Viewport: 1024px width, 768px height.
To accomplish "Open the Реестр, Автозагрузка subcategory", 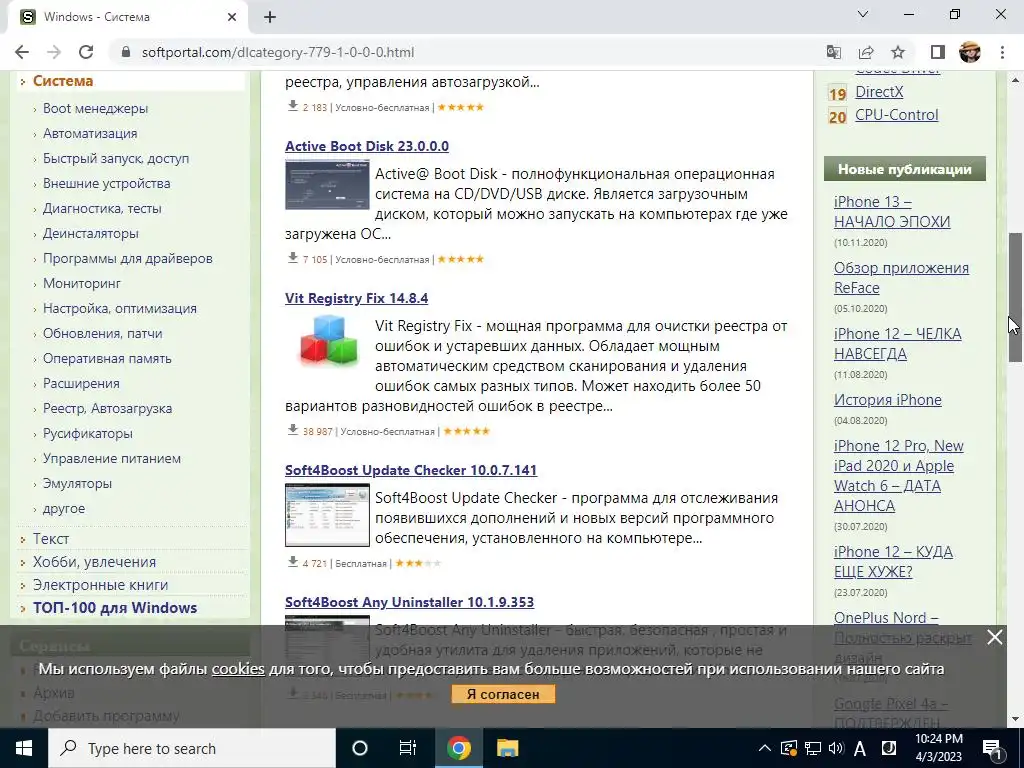I will (x=108, y=408).
